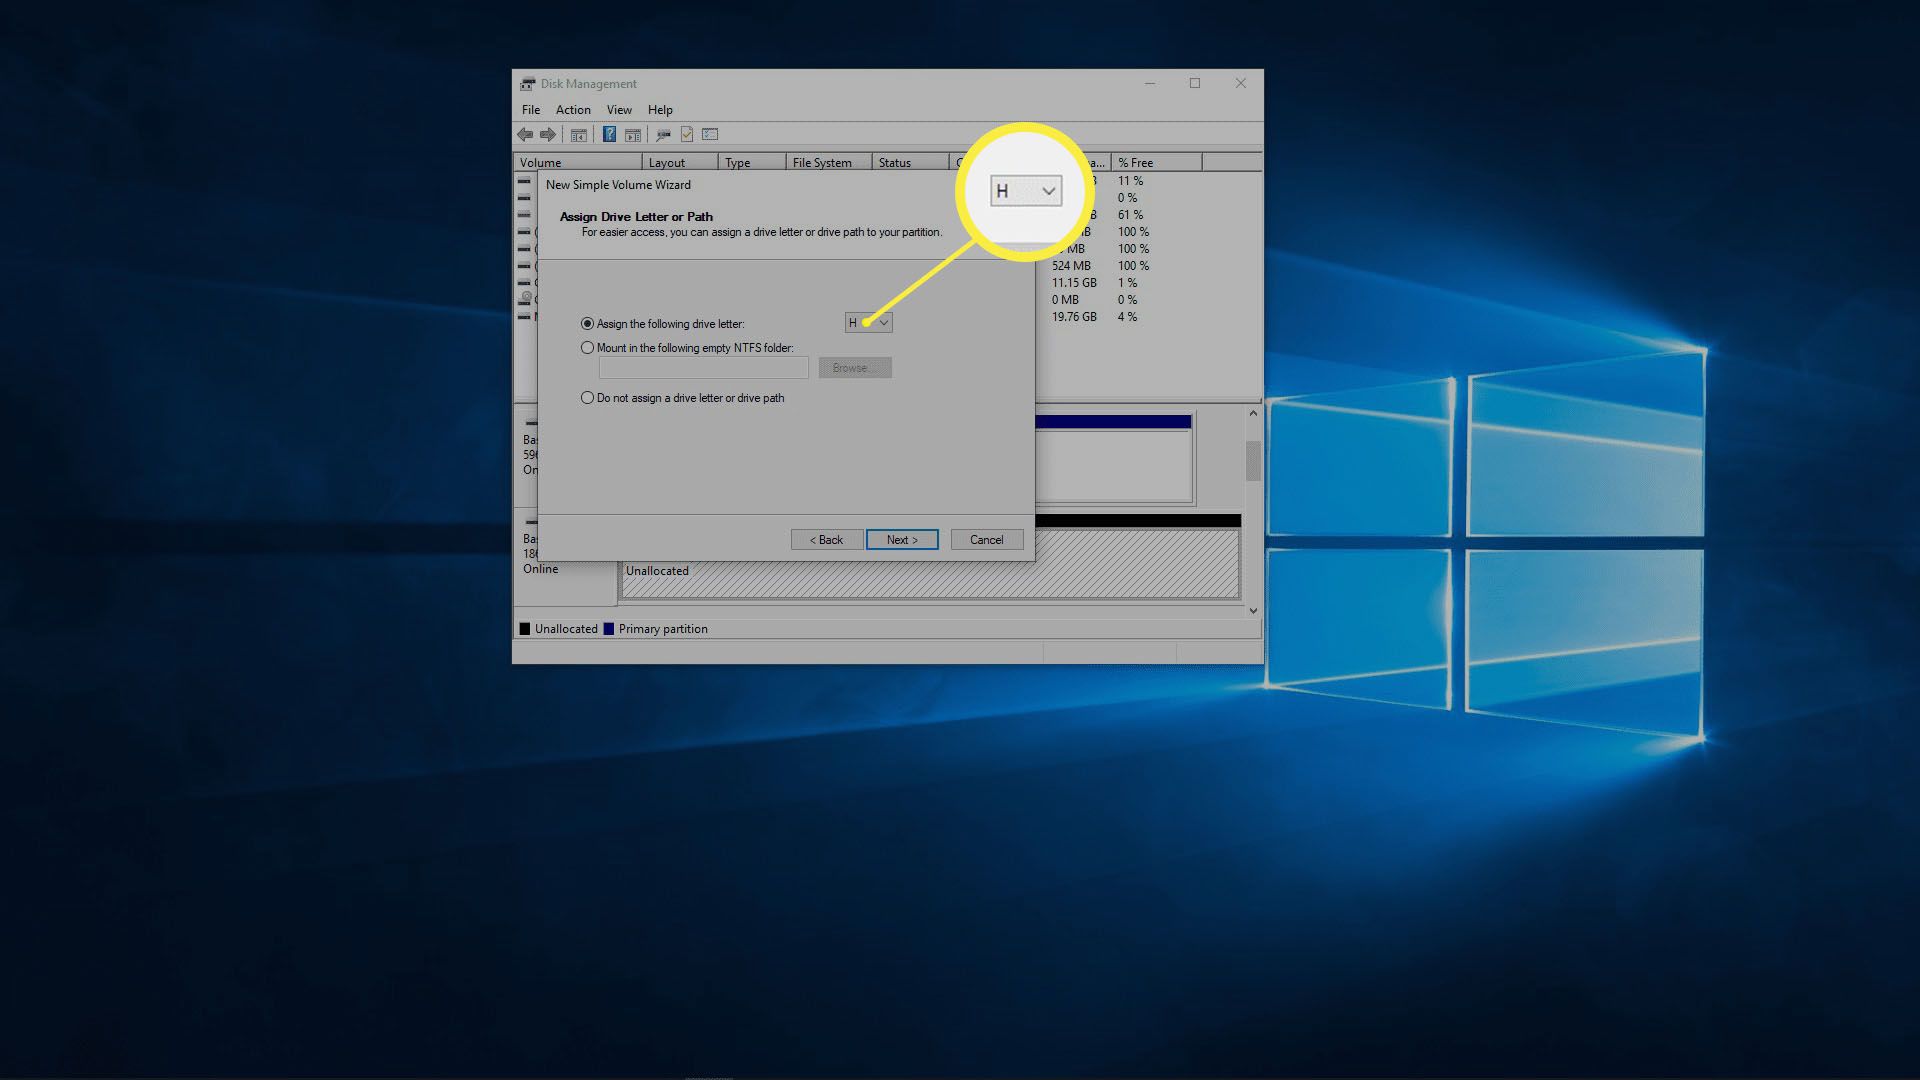Open the File menu
Viewport: 1920px width, 1080px height.
coord(531,110)
